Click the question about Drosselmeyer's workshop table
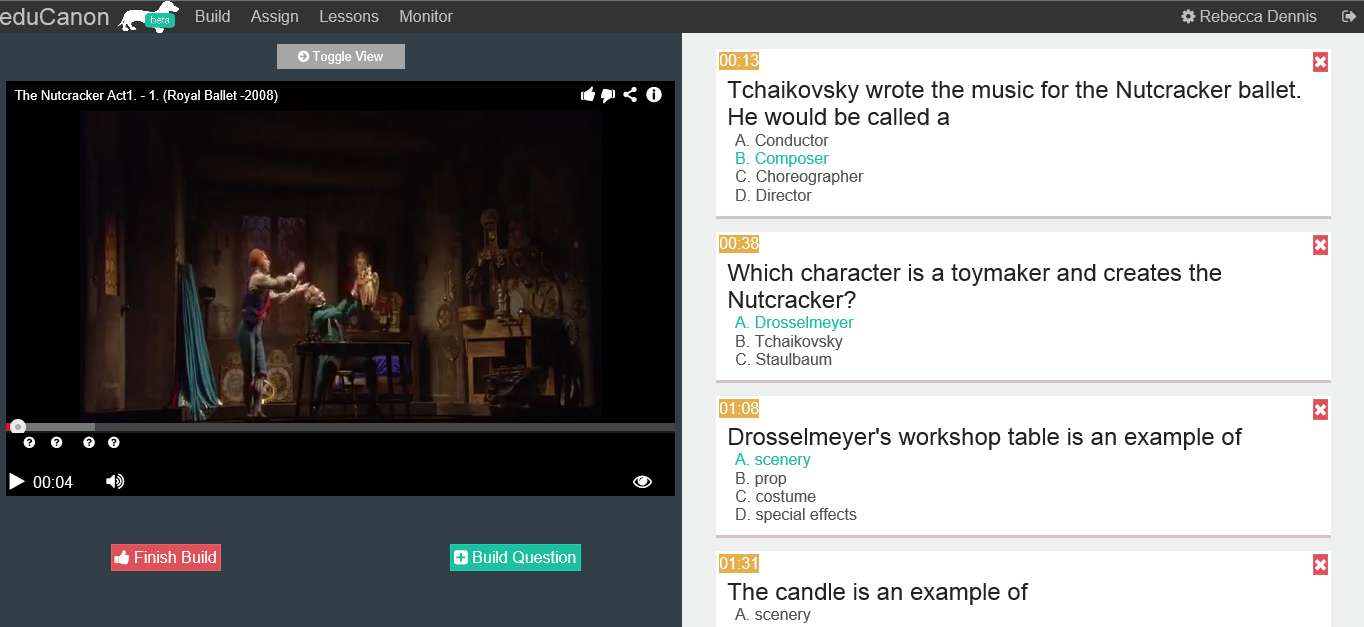The height and width of the screenshot is (627, 1364). tap(984, 437)
